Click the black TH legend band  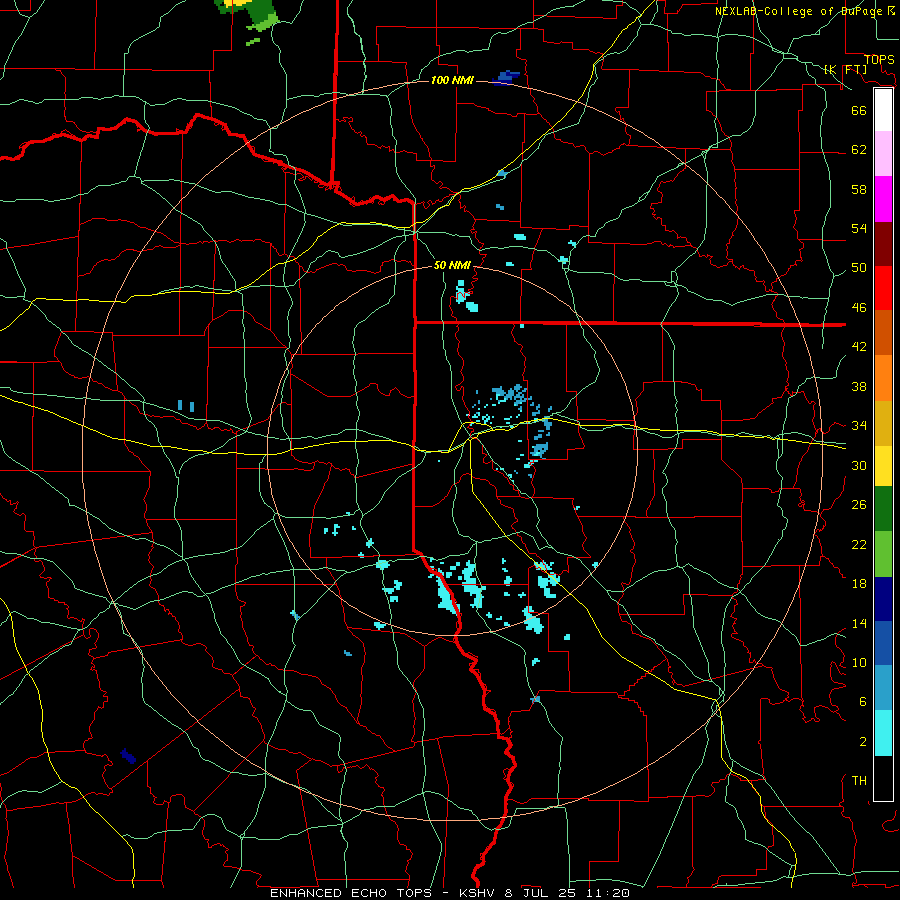(883, 778)
